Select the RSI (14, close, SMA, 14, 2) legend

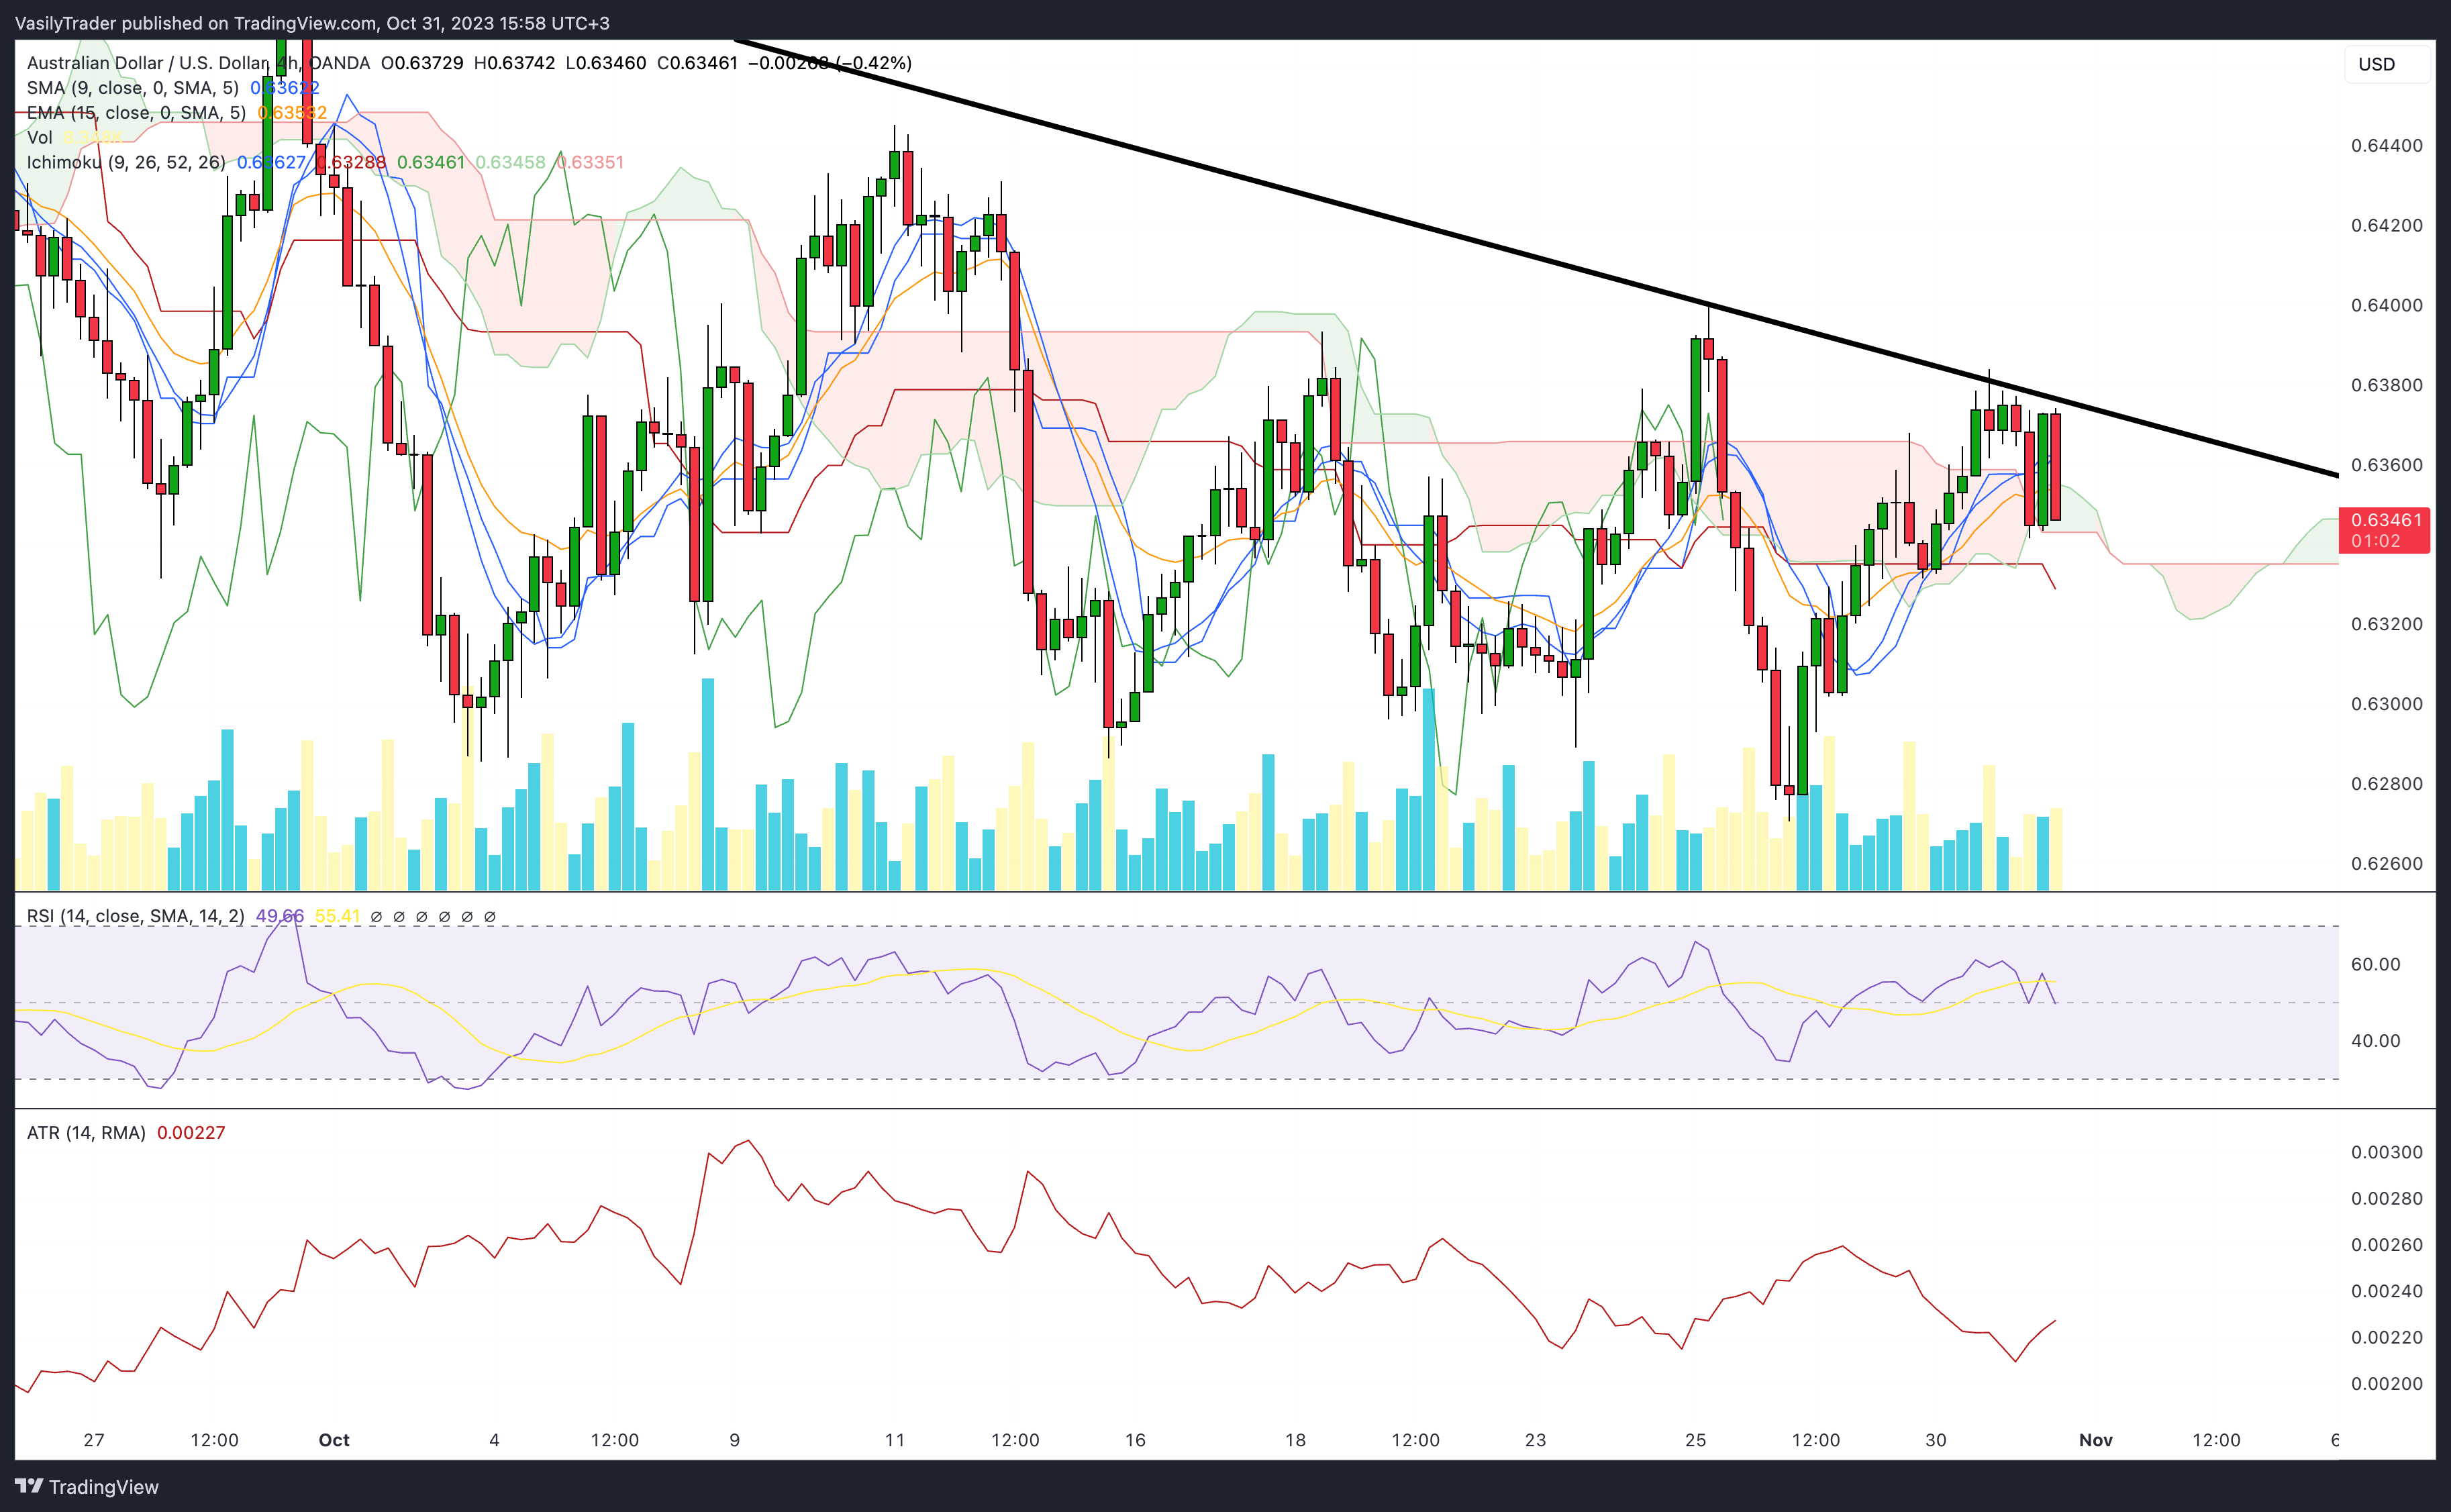136,916
